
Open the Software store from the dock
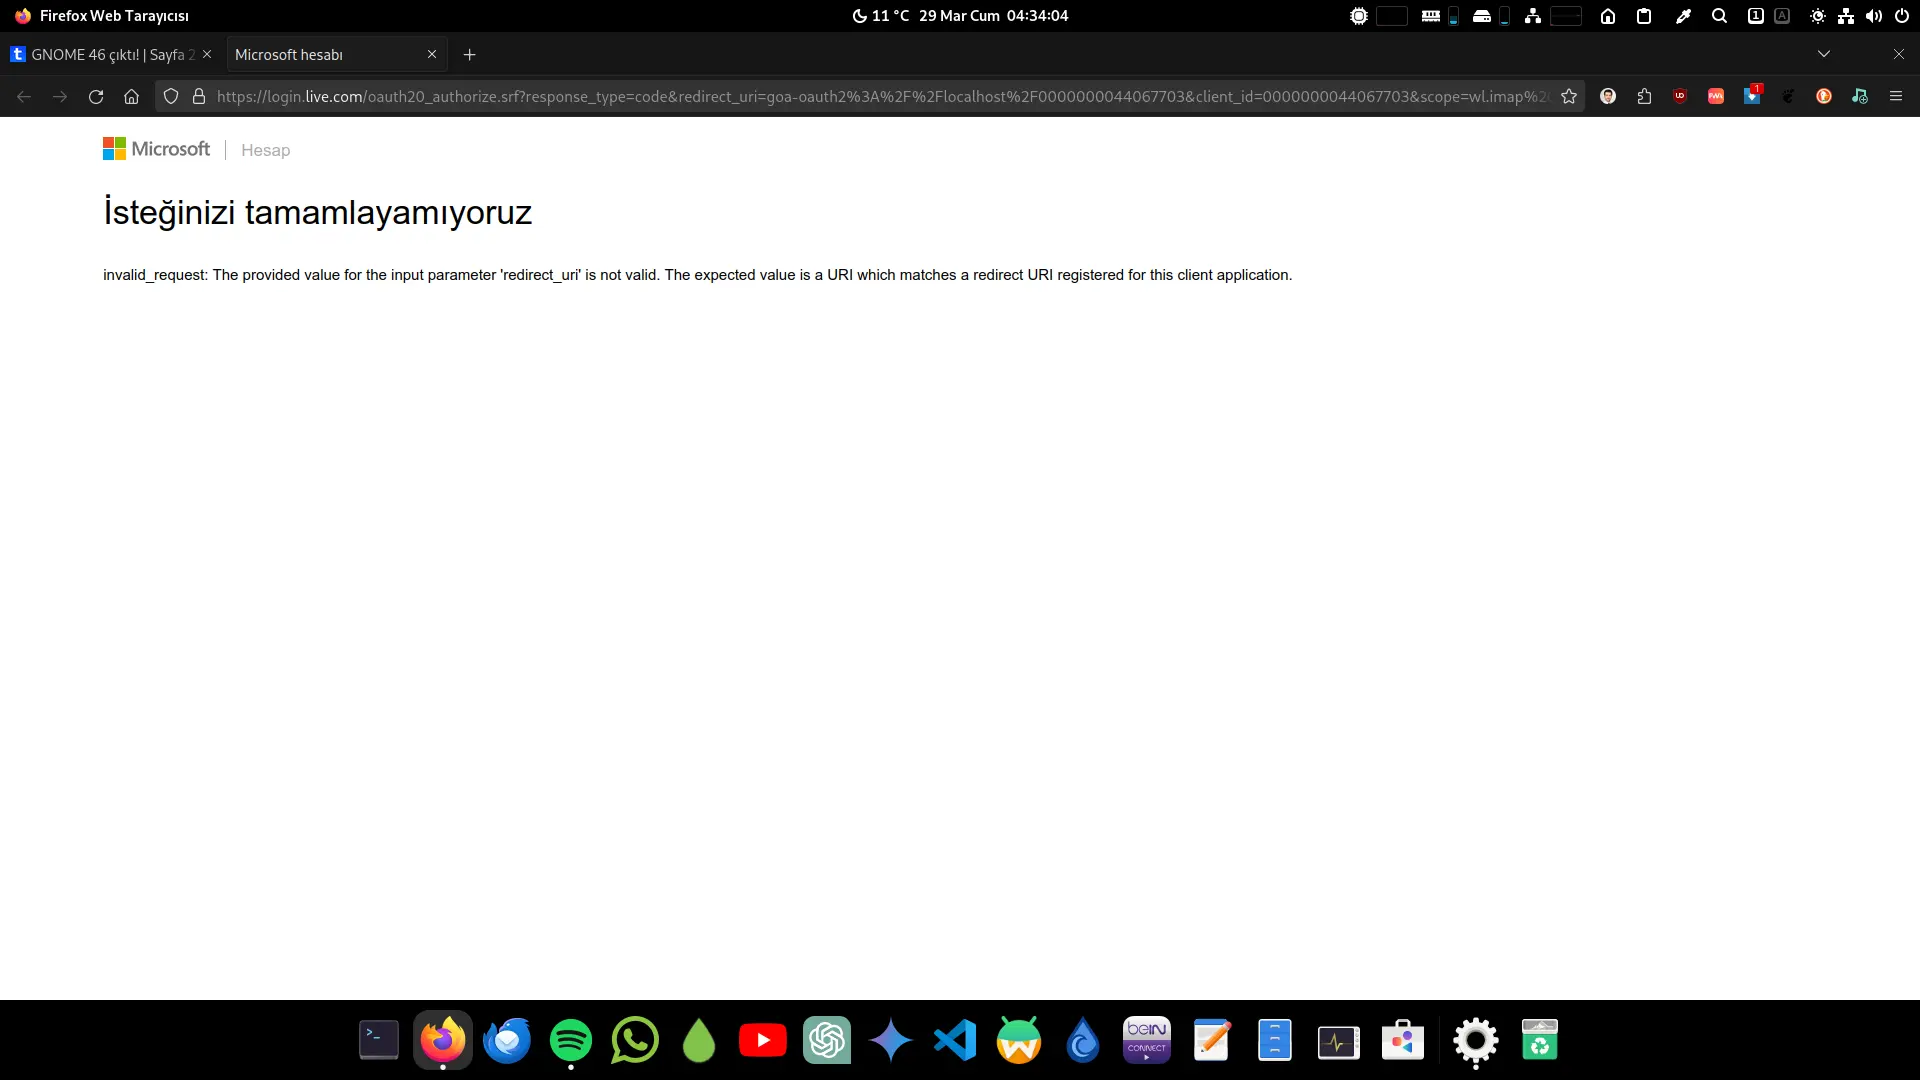[x=1403, y=1041]
